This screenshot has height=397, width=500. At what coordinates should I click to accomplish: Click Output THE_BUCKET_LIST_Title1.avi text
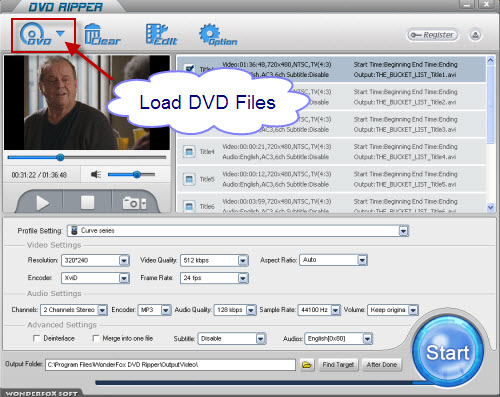click(405, 75)
